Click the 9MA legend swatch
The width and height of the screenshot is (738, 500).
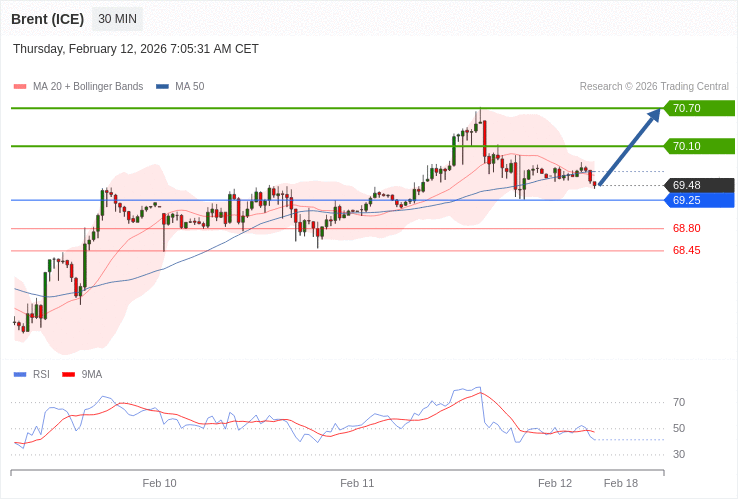pyautogui.click(x=69, y=375)
